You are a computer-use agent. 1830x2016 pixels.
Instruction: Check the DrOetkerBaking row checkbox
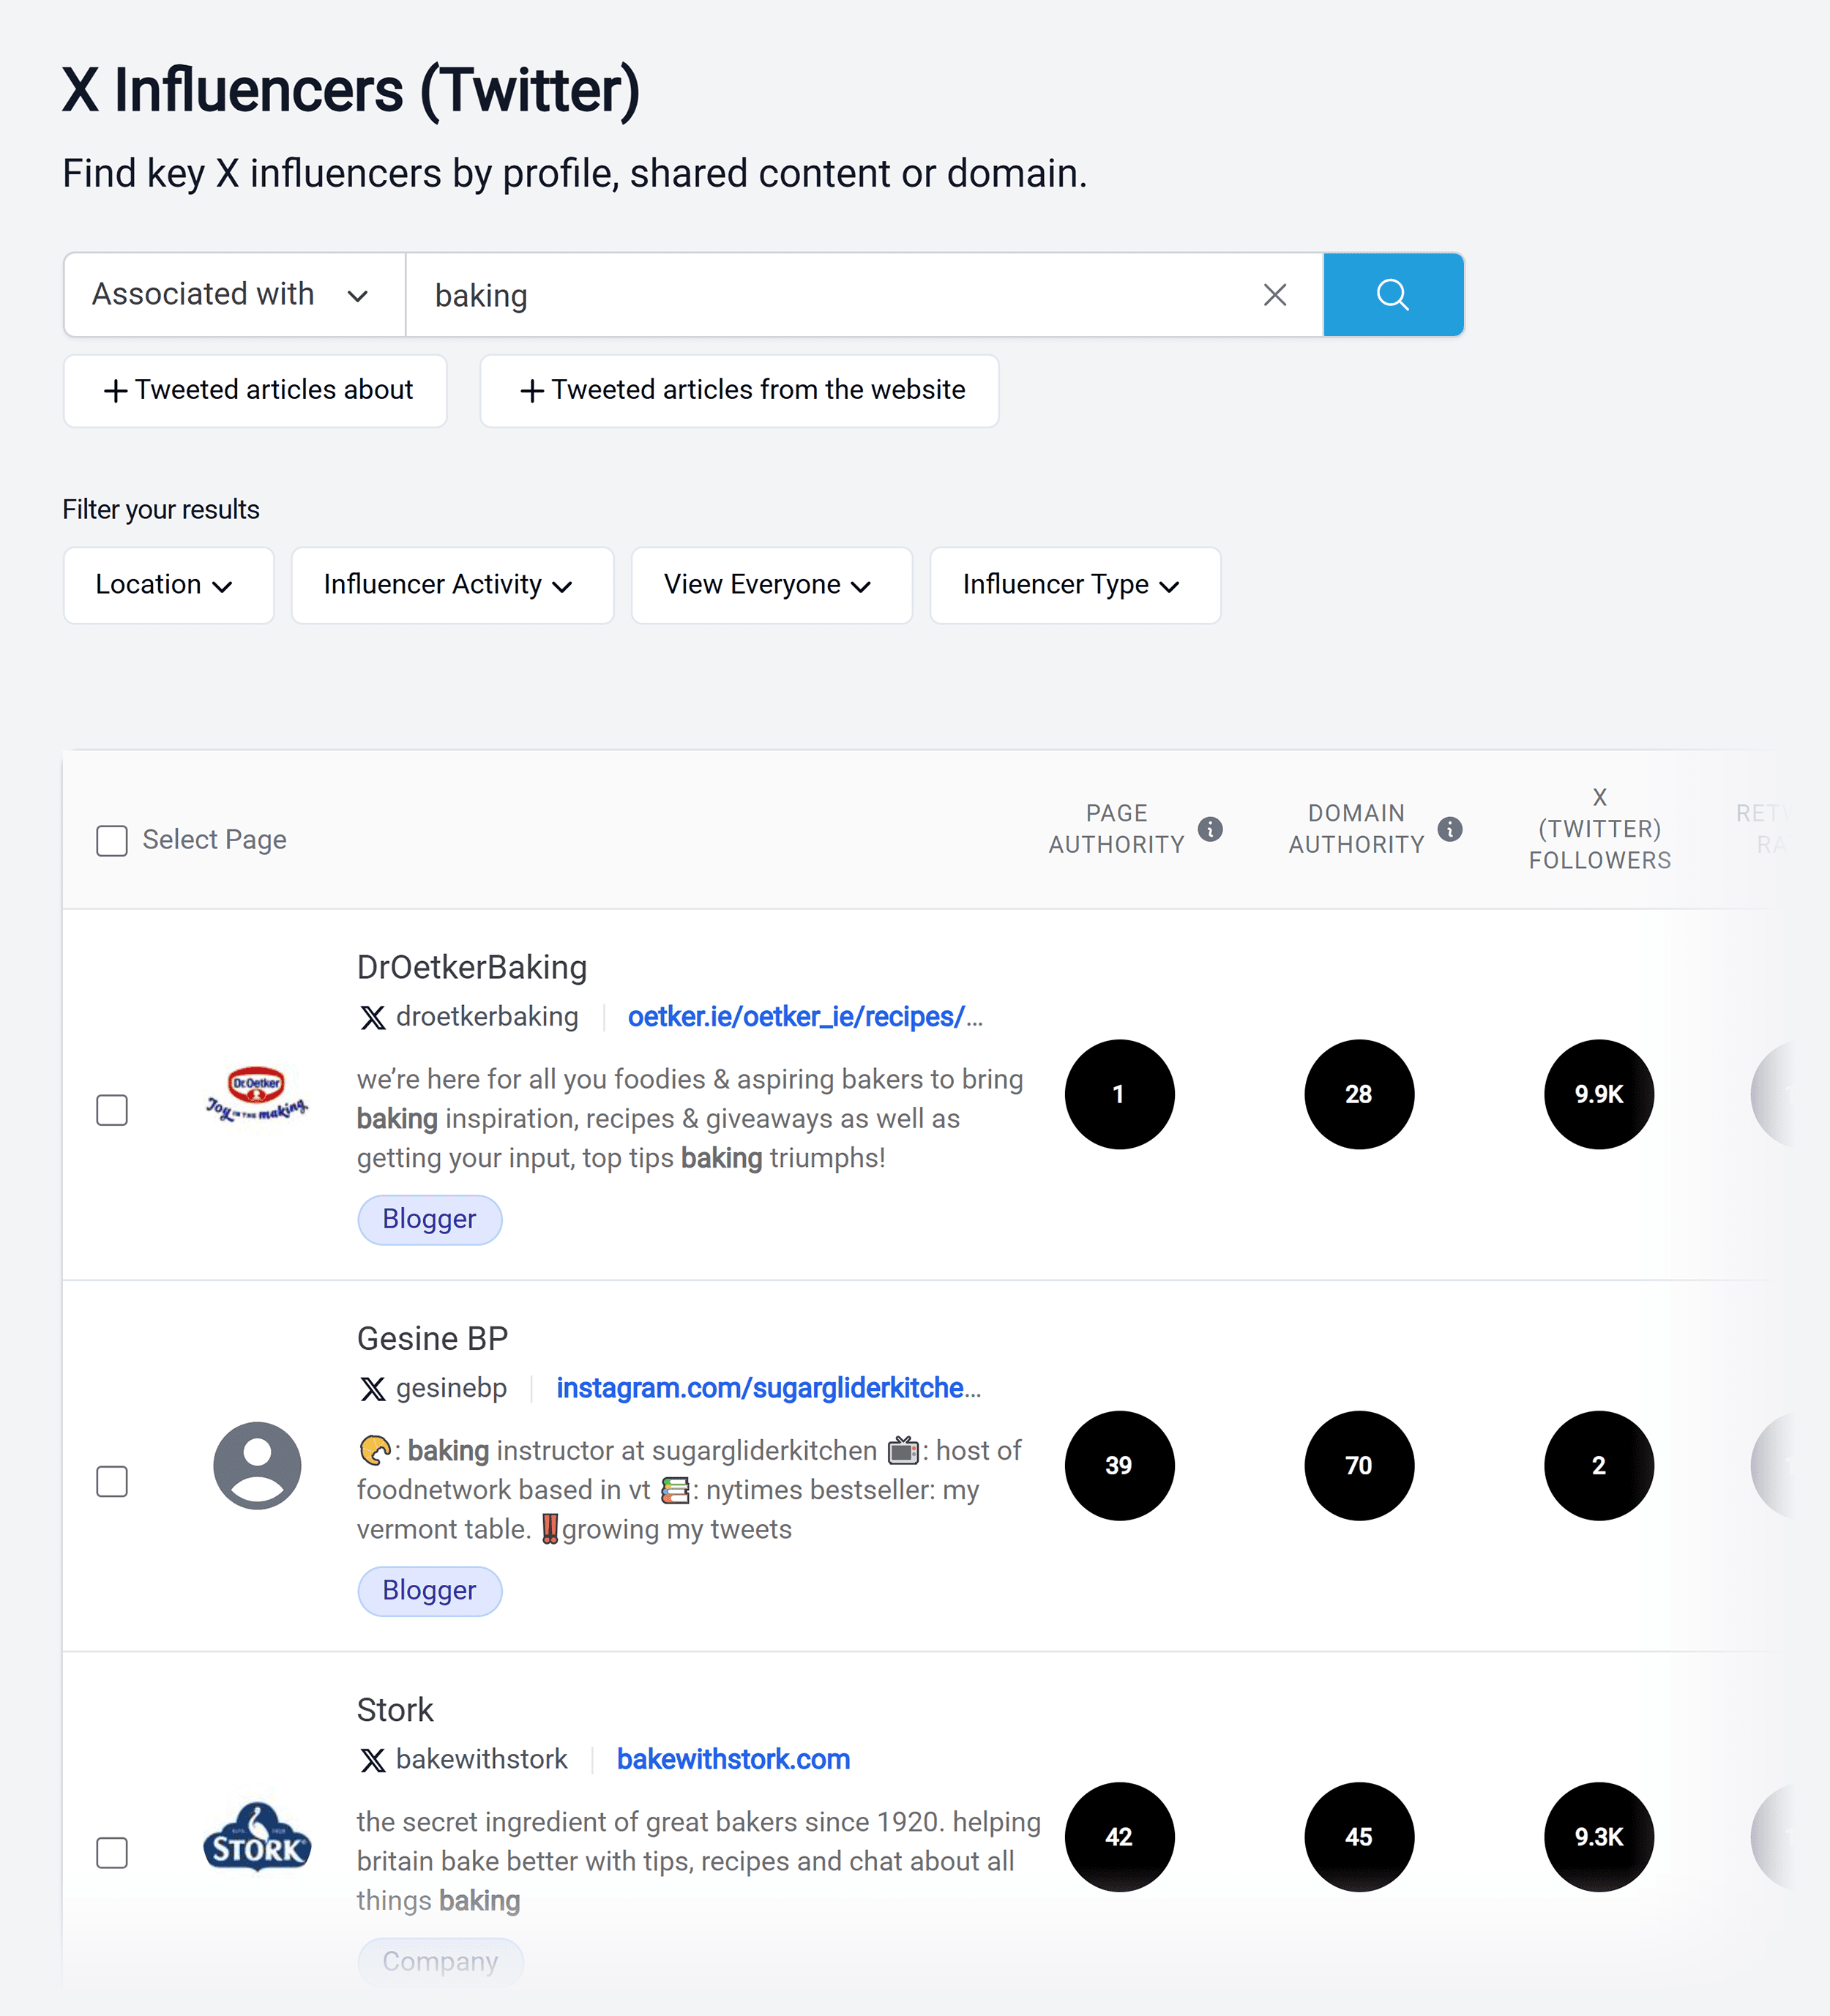pos(112,1110)
